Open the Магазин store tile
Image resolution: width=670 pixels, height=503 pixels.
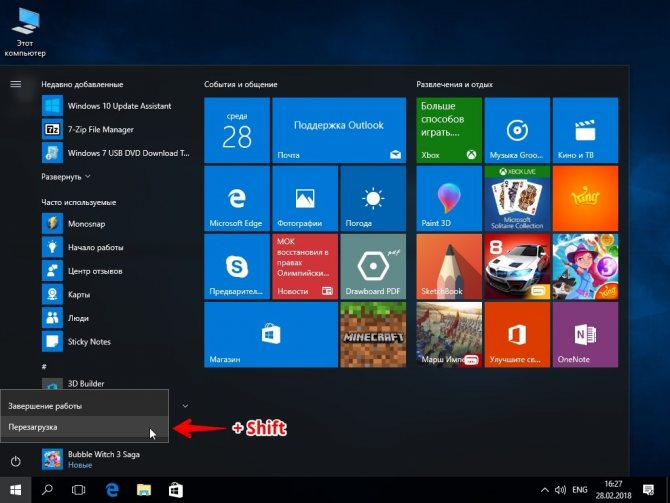point(271,335)
